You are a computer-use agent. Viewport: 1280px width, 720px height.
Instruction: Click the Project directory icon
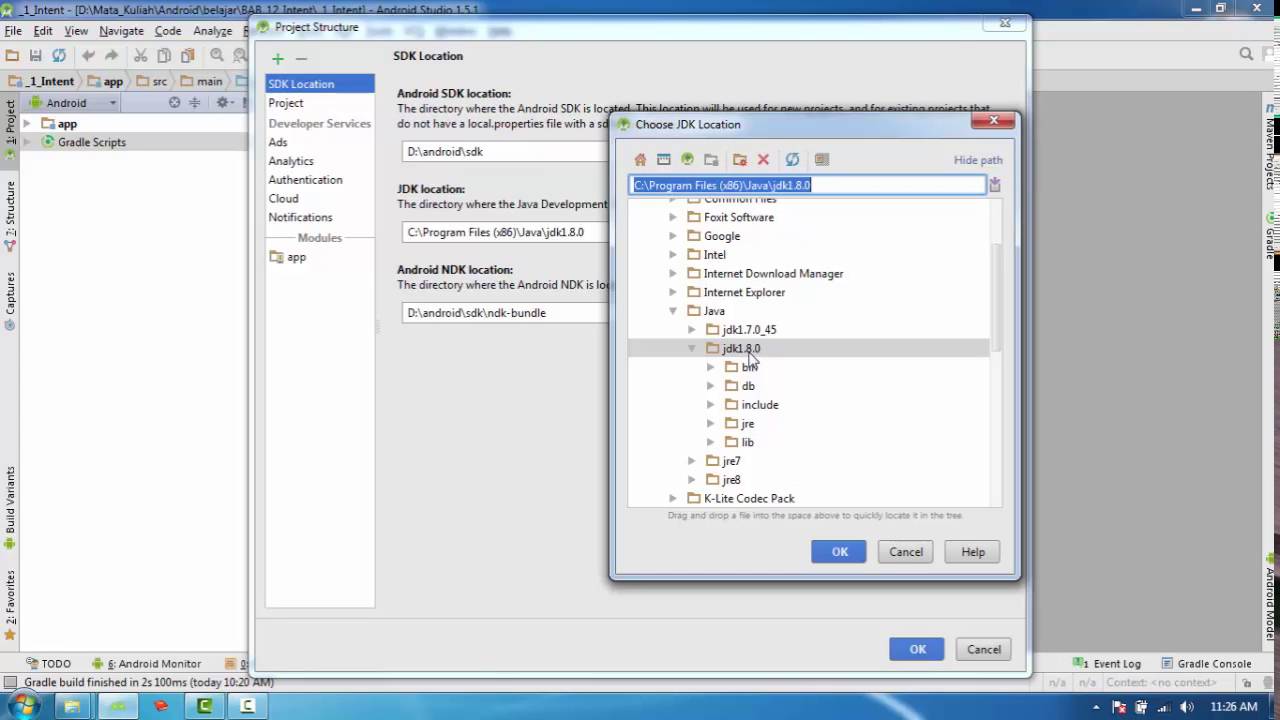[687, 160]
